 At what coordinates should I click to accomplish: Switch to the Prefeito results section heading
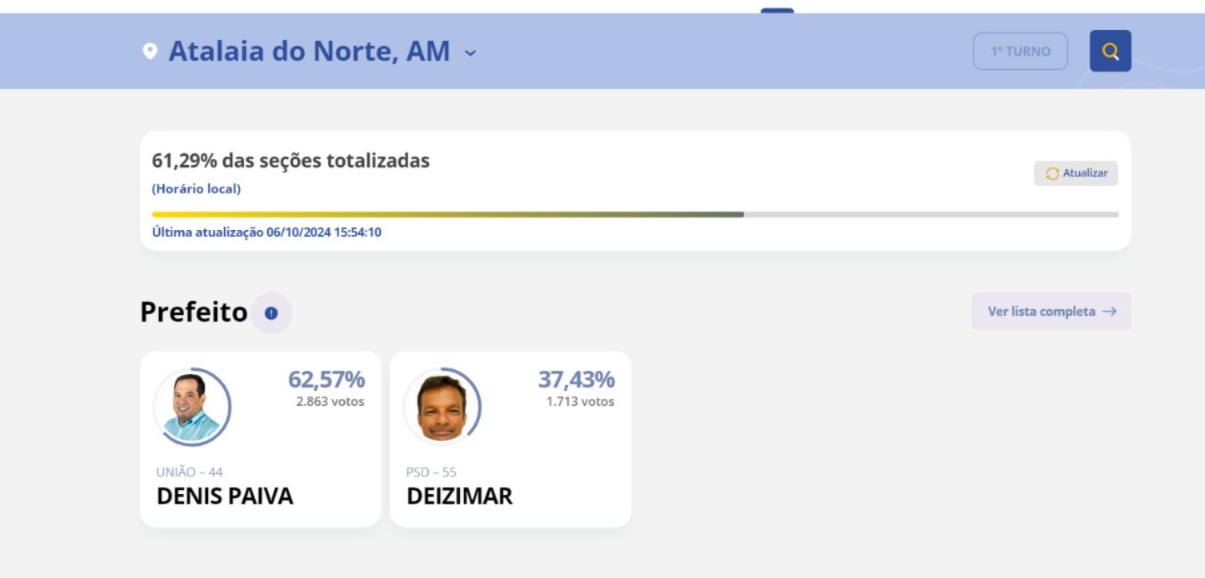pyautogui.click(x=194, y=311)
